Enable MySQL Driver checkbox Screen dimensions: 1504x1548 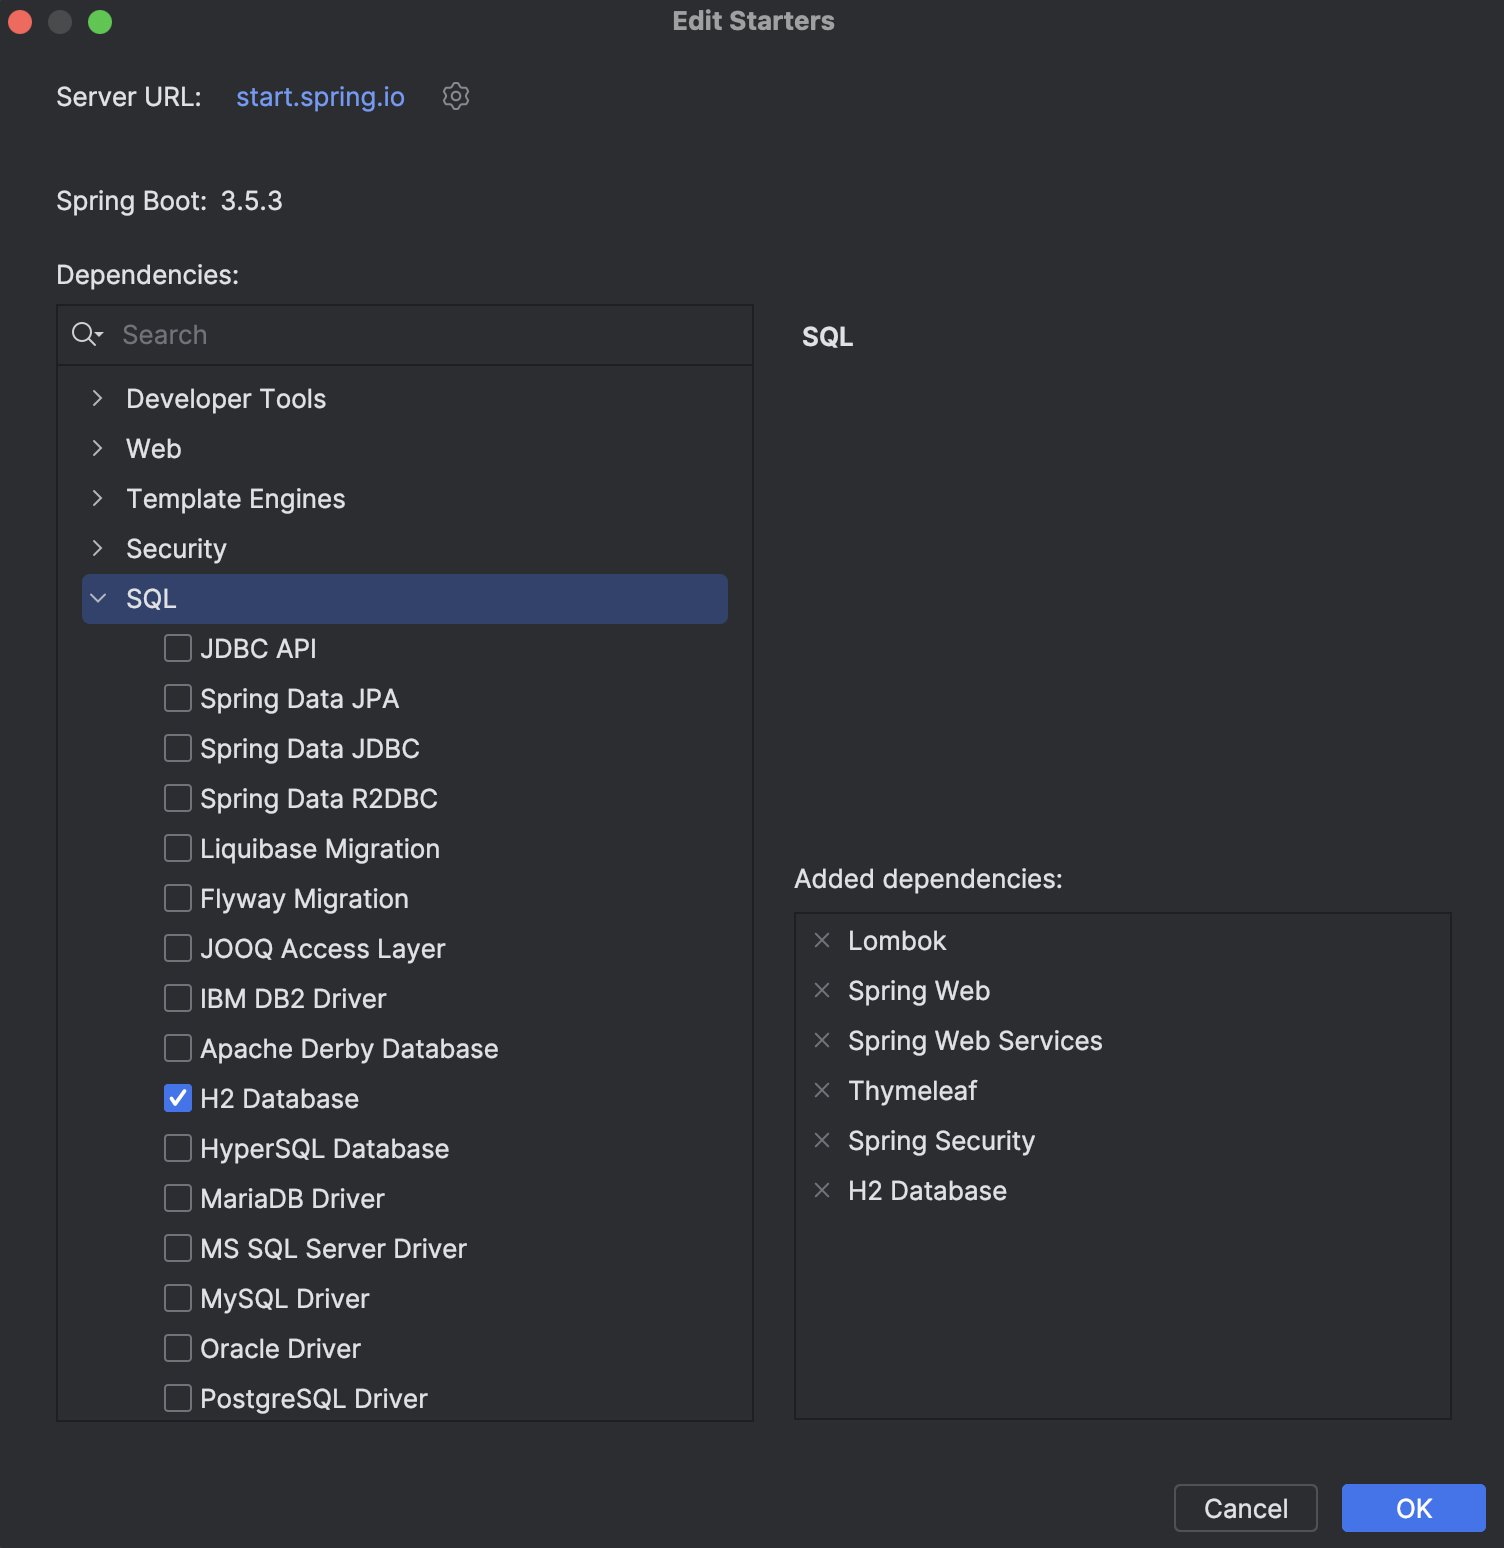coord(178,1298)
